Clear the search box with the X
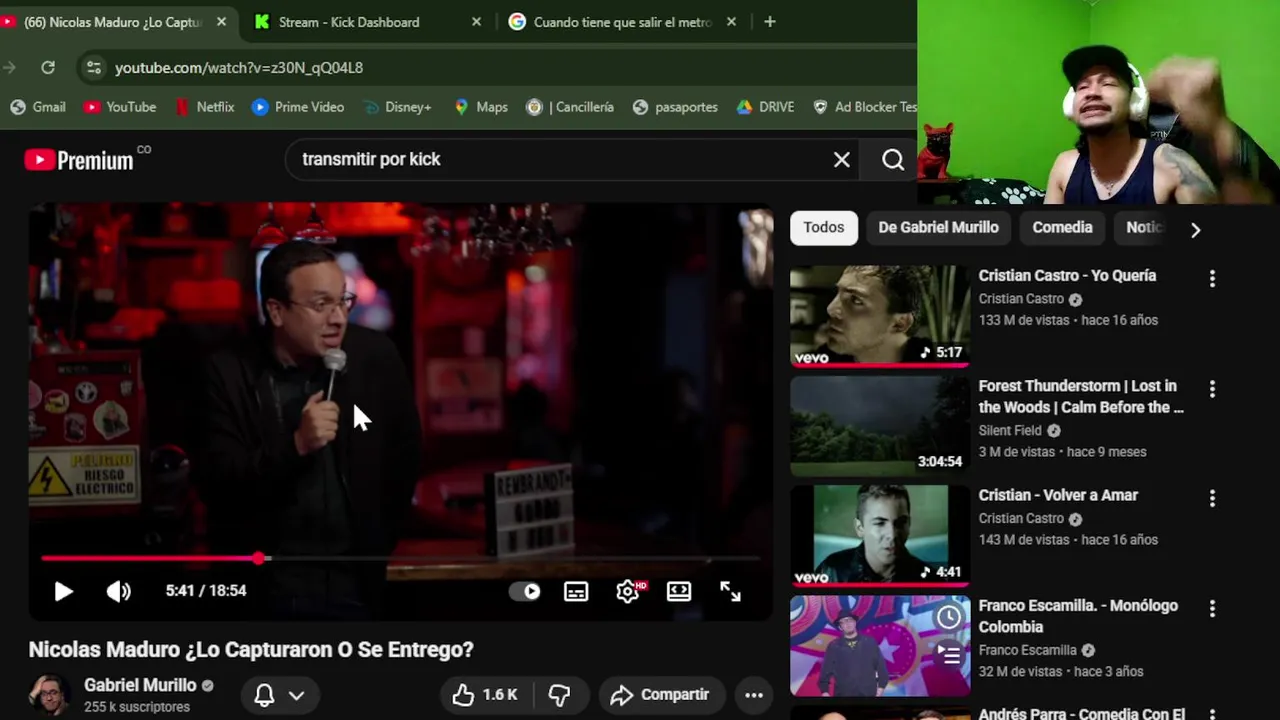 point(842,160)
